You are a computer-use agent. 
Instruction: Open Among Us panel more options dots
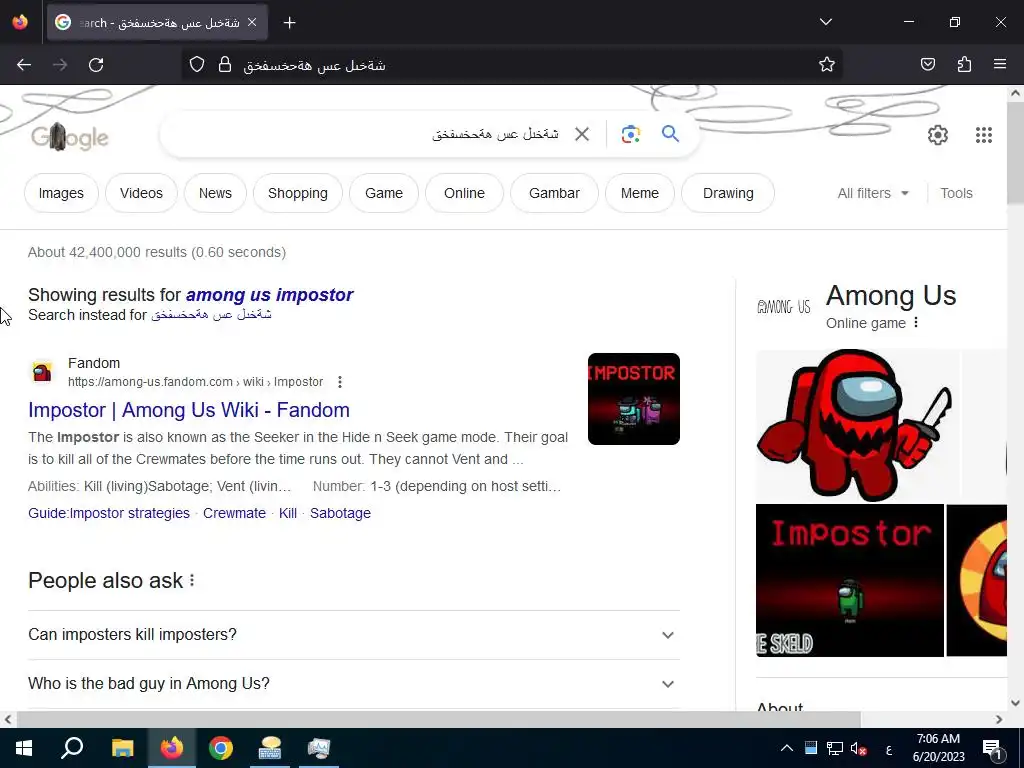click(916, 323)
